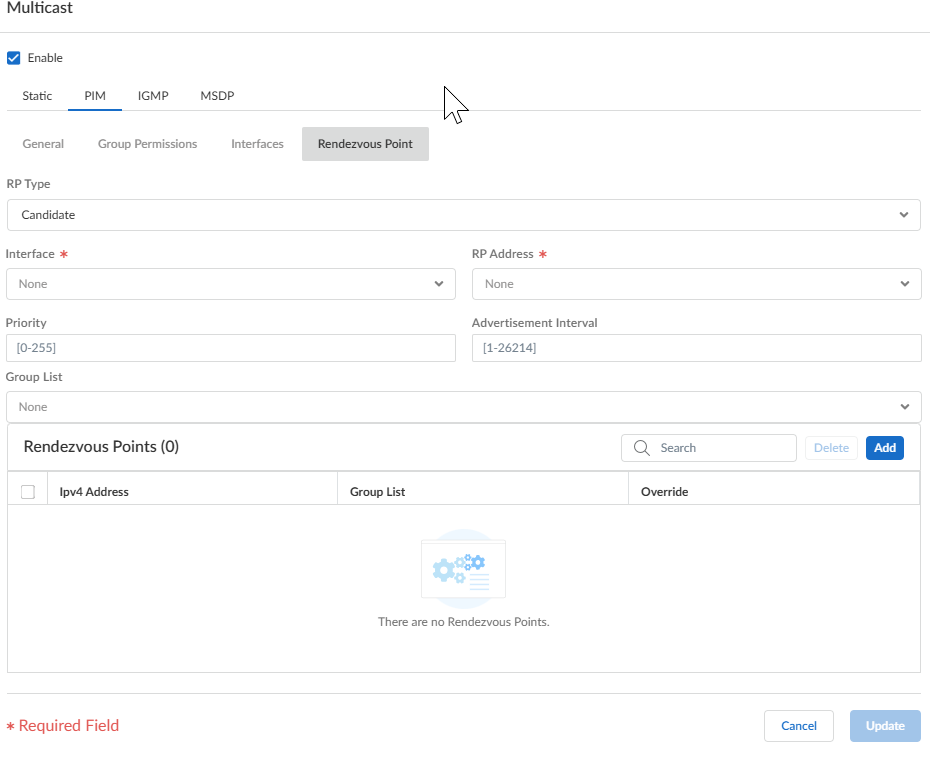Switch to the Static tab

click(x=37, y=96)
